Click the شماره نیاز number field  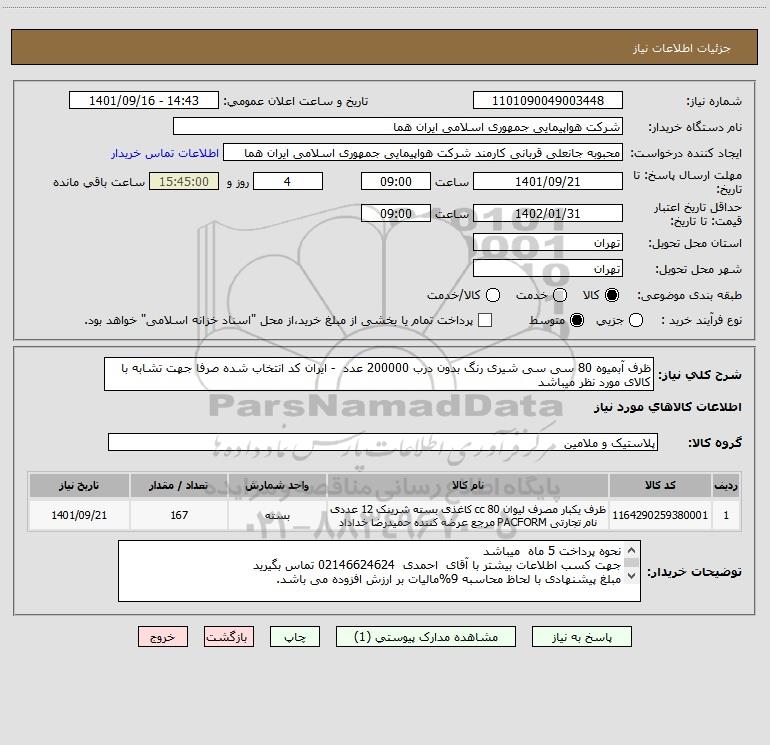pos(548,100)
